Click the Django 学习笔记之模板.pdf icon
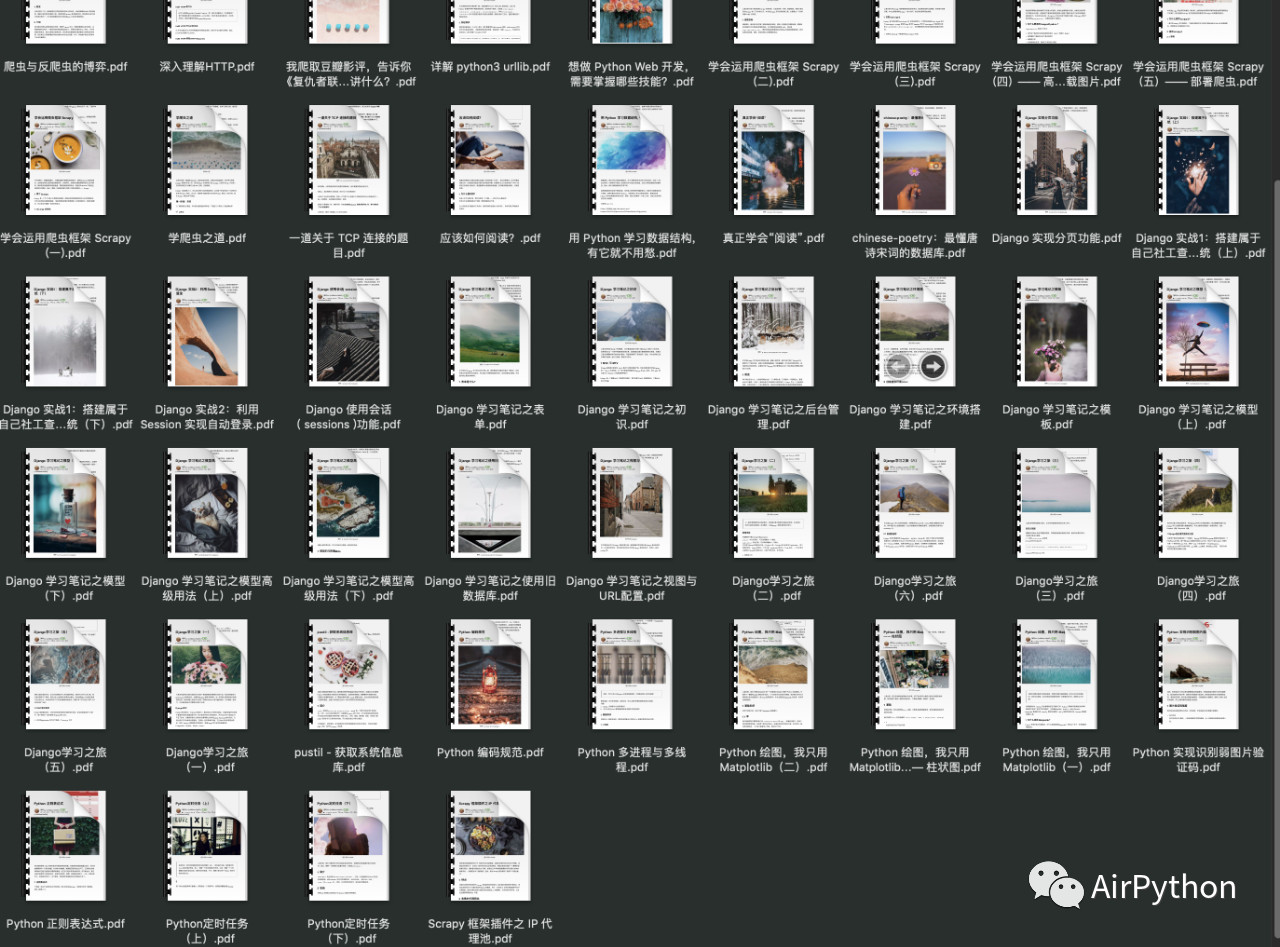Screen dimensions: 1280x947 coord(1057,332)
